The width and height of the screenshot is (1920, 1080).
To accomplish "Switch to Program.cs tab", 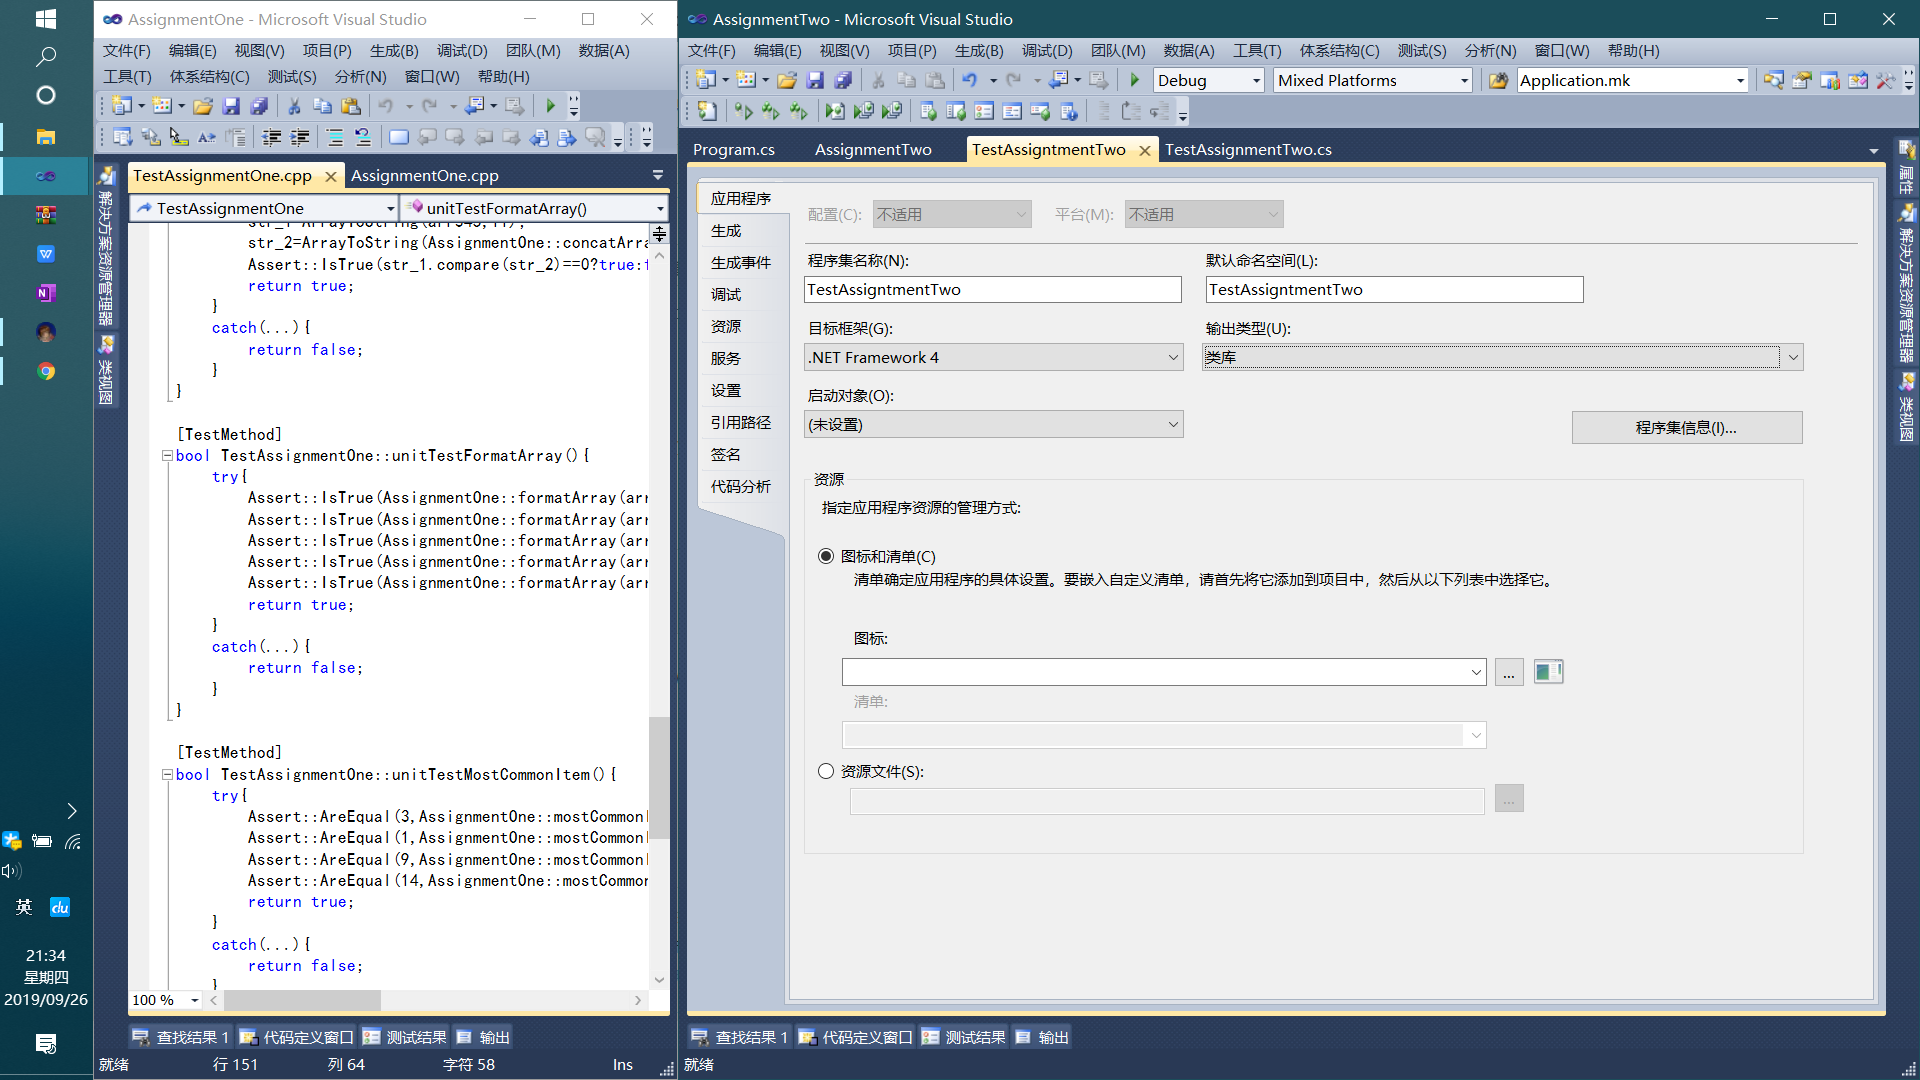I will tap(734, 150).
